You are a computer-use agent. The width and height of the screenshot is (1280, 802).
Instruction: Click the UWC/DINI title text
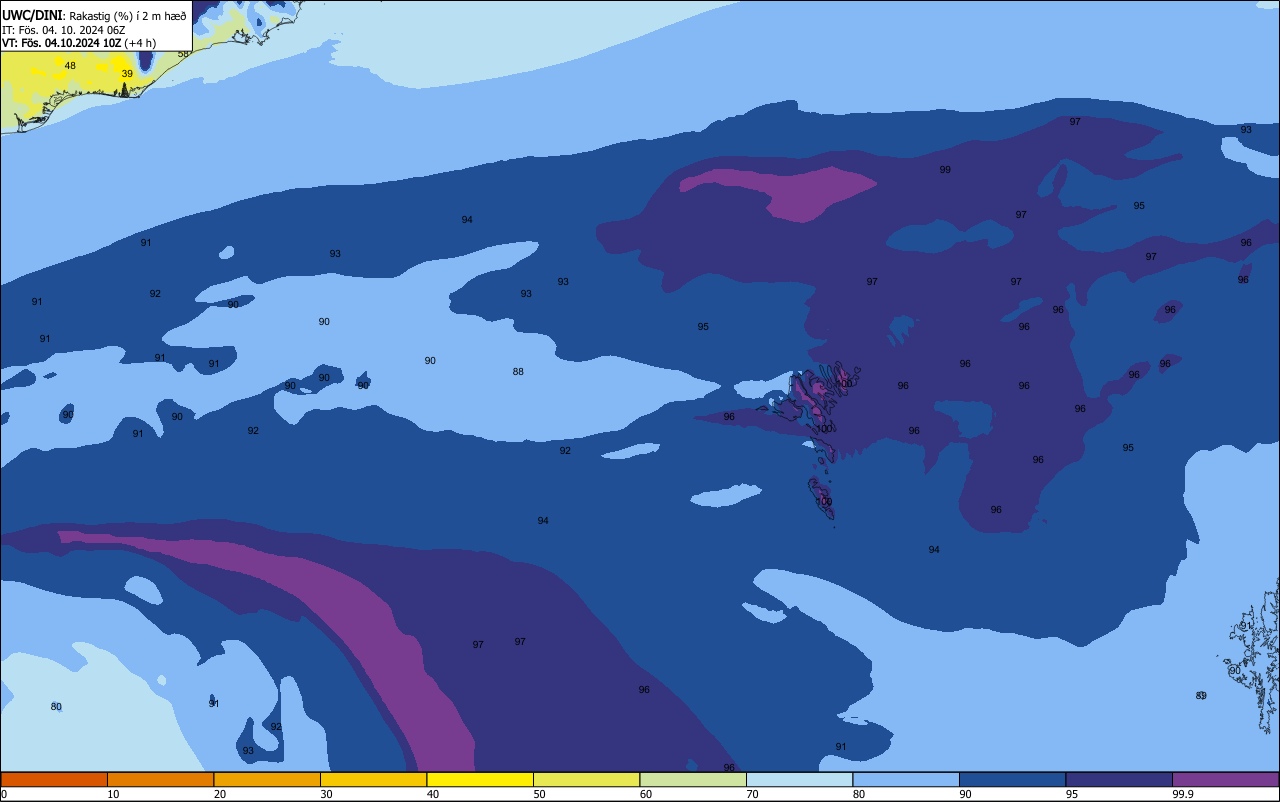32,16
